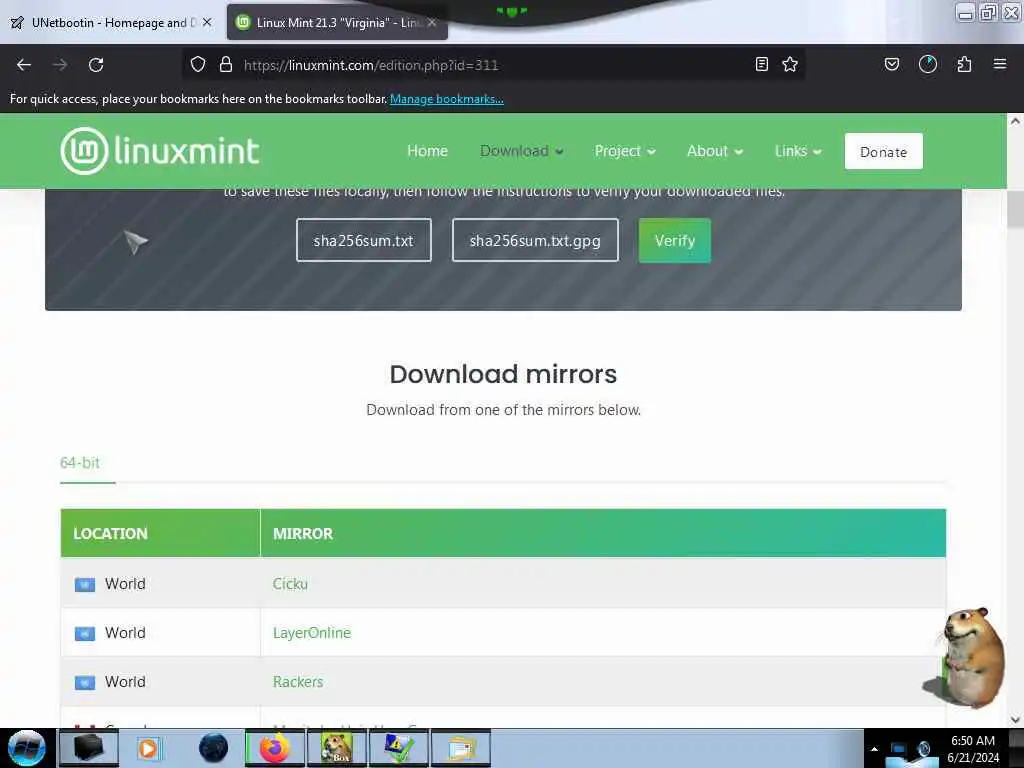Click the Download mirrors heading
This screenshot has height=768, width=1024.
(x=504, y=374)
